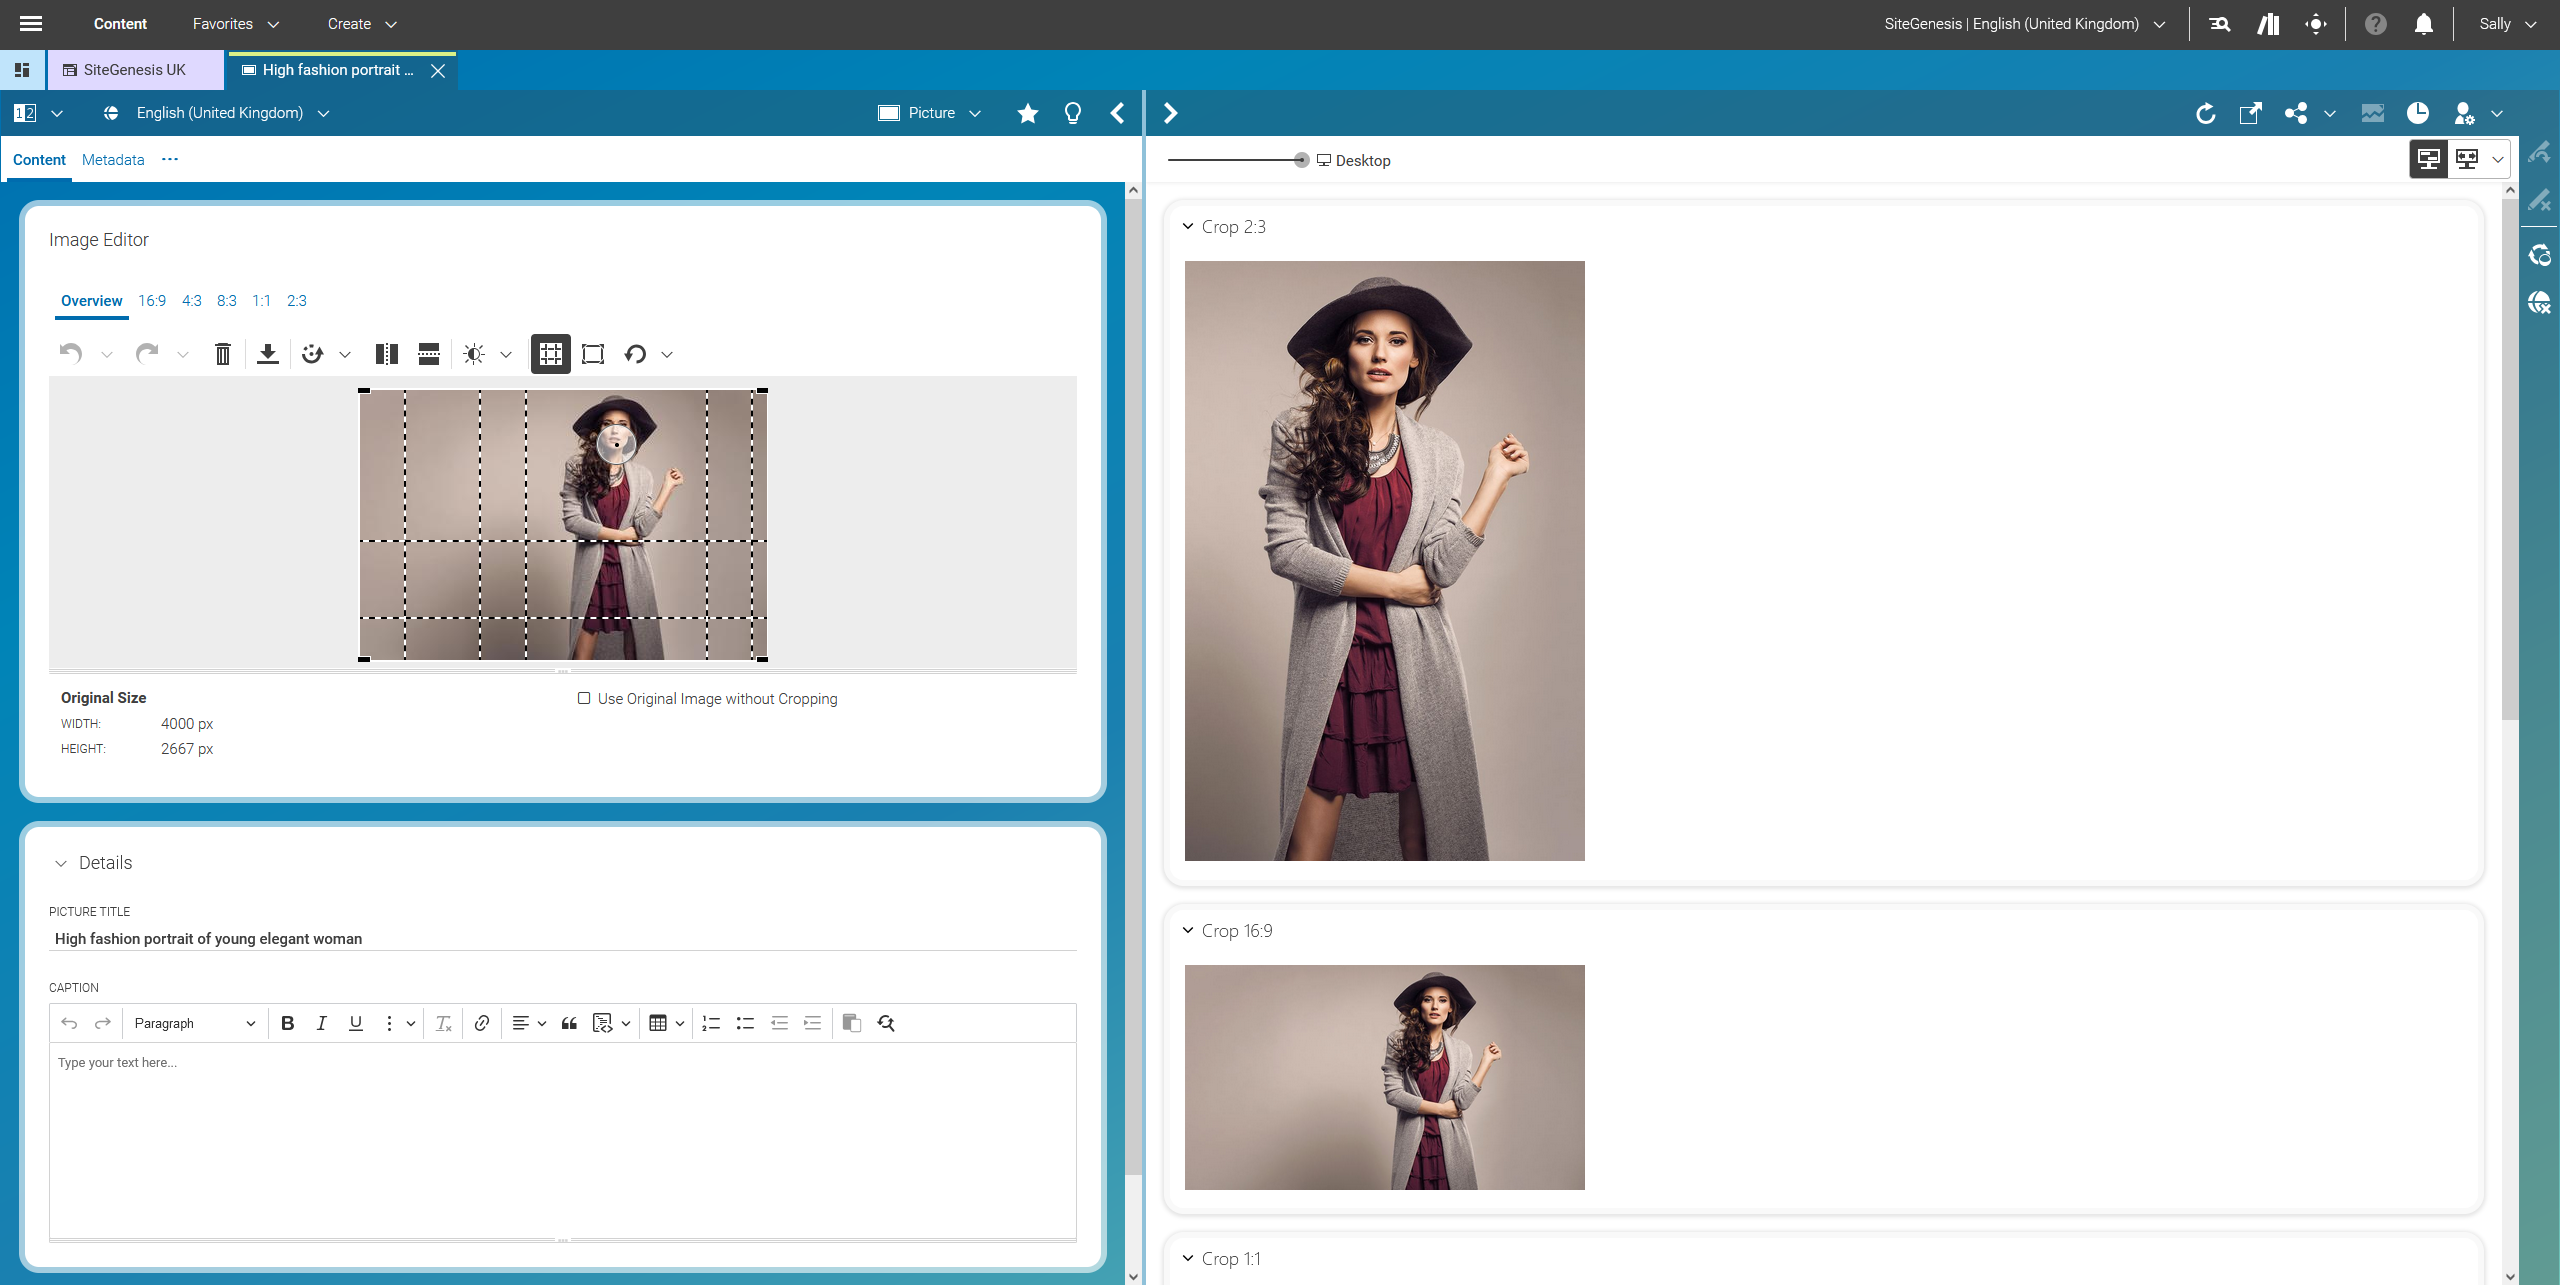Collapse the Crop 2:3 section
The width and height of the screenshot is (2560, 1285).
pyautogui.click(x=1188, y=227)
